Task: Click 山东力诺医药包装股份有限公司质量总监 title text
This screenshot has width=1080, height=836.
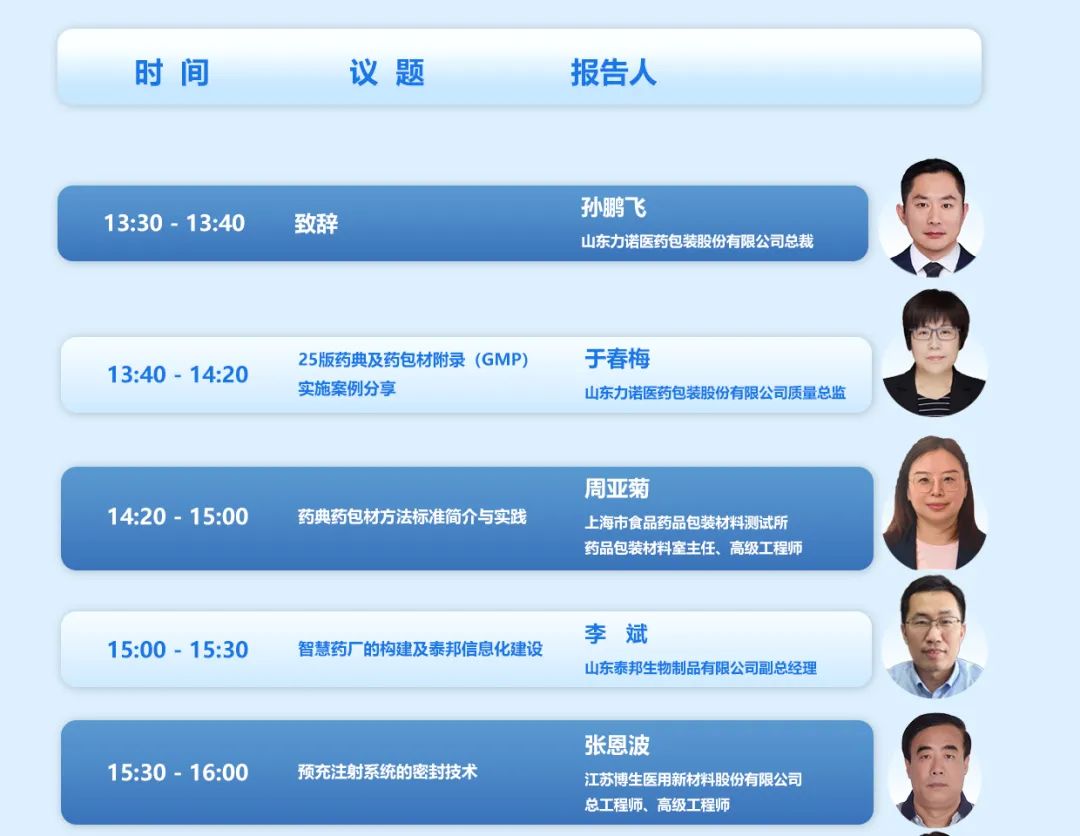Action: tap(715, 393)
